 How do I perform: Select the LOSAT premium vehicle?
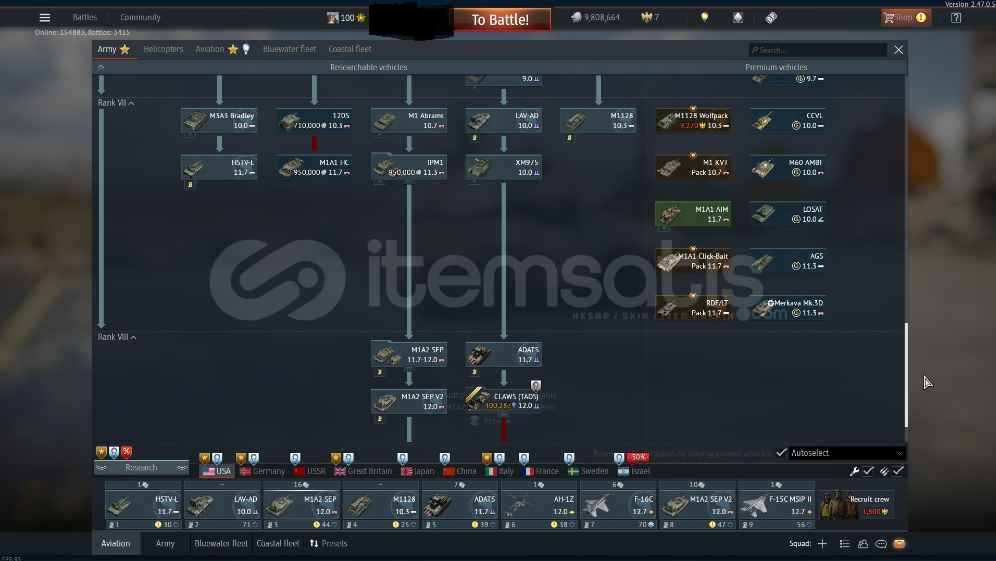[x=788, y=215]
